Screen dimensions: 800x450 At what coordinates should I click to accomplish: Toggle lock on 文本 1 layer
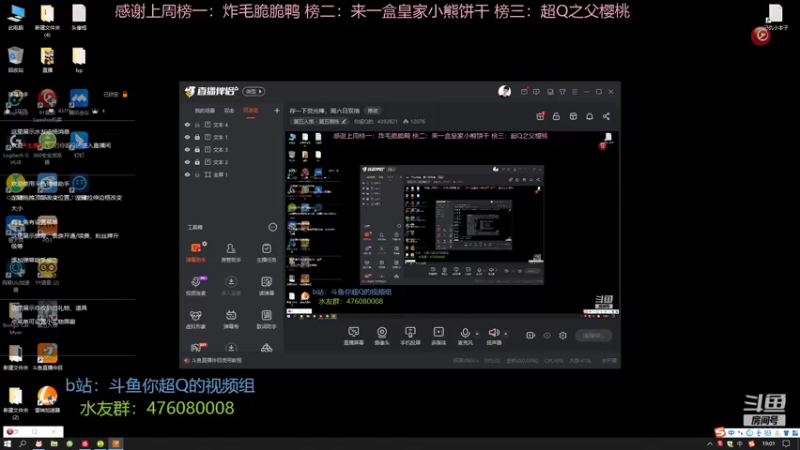[x=197, y=137]
